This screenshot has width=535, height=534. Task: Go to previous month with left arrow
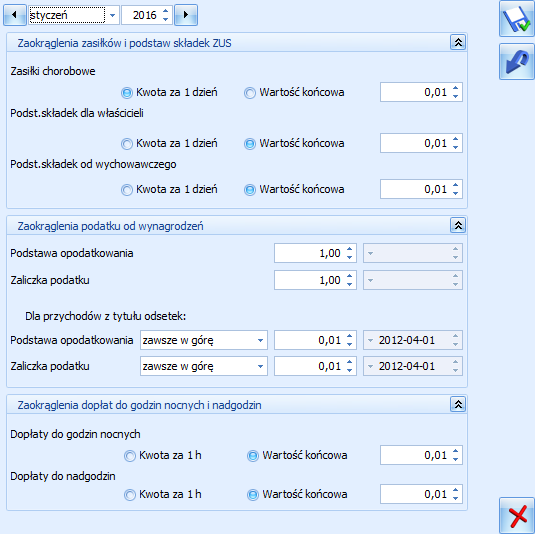tap(15, 15)
